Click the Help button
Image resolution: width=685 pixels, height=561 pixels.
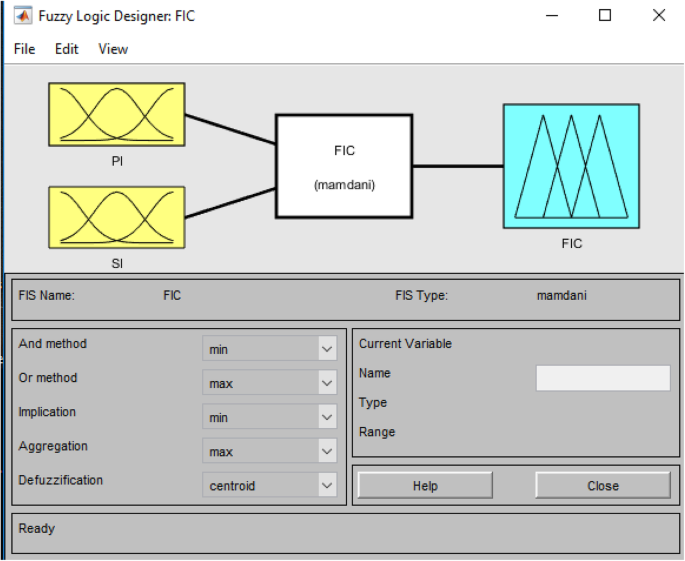click(x=425, y=485)
